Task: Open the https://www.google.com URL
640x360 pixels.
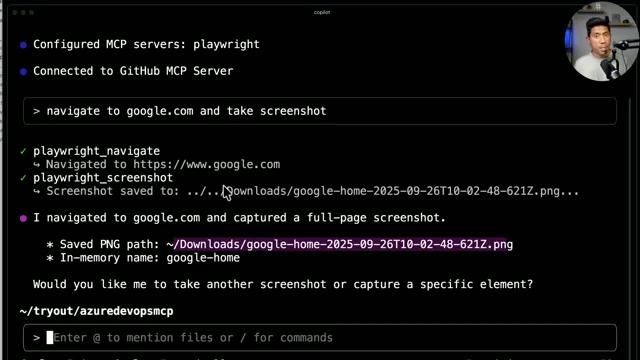Action: (207, 164)
